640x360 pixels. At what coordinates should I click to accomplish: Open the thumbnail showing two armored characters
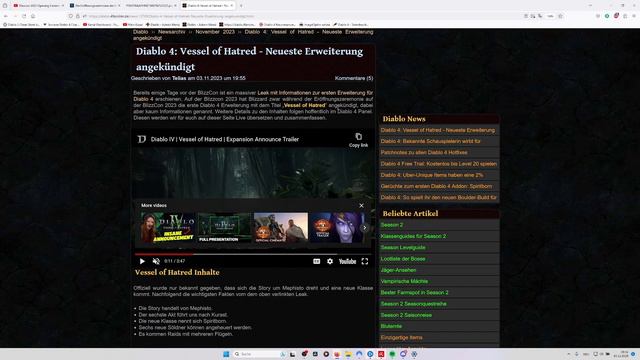[281, 227]
